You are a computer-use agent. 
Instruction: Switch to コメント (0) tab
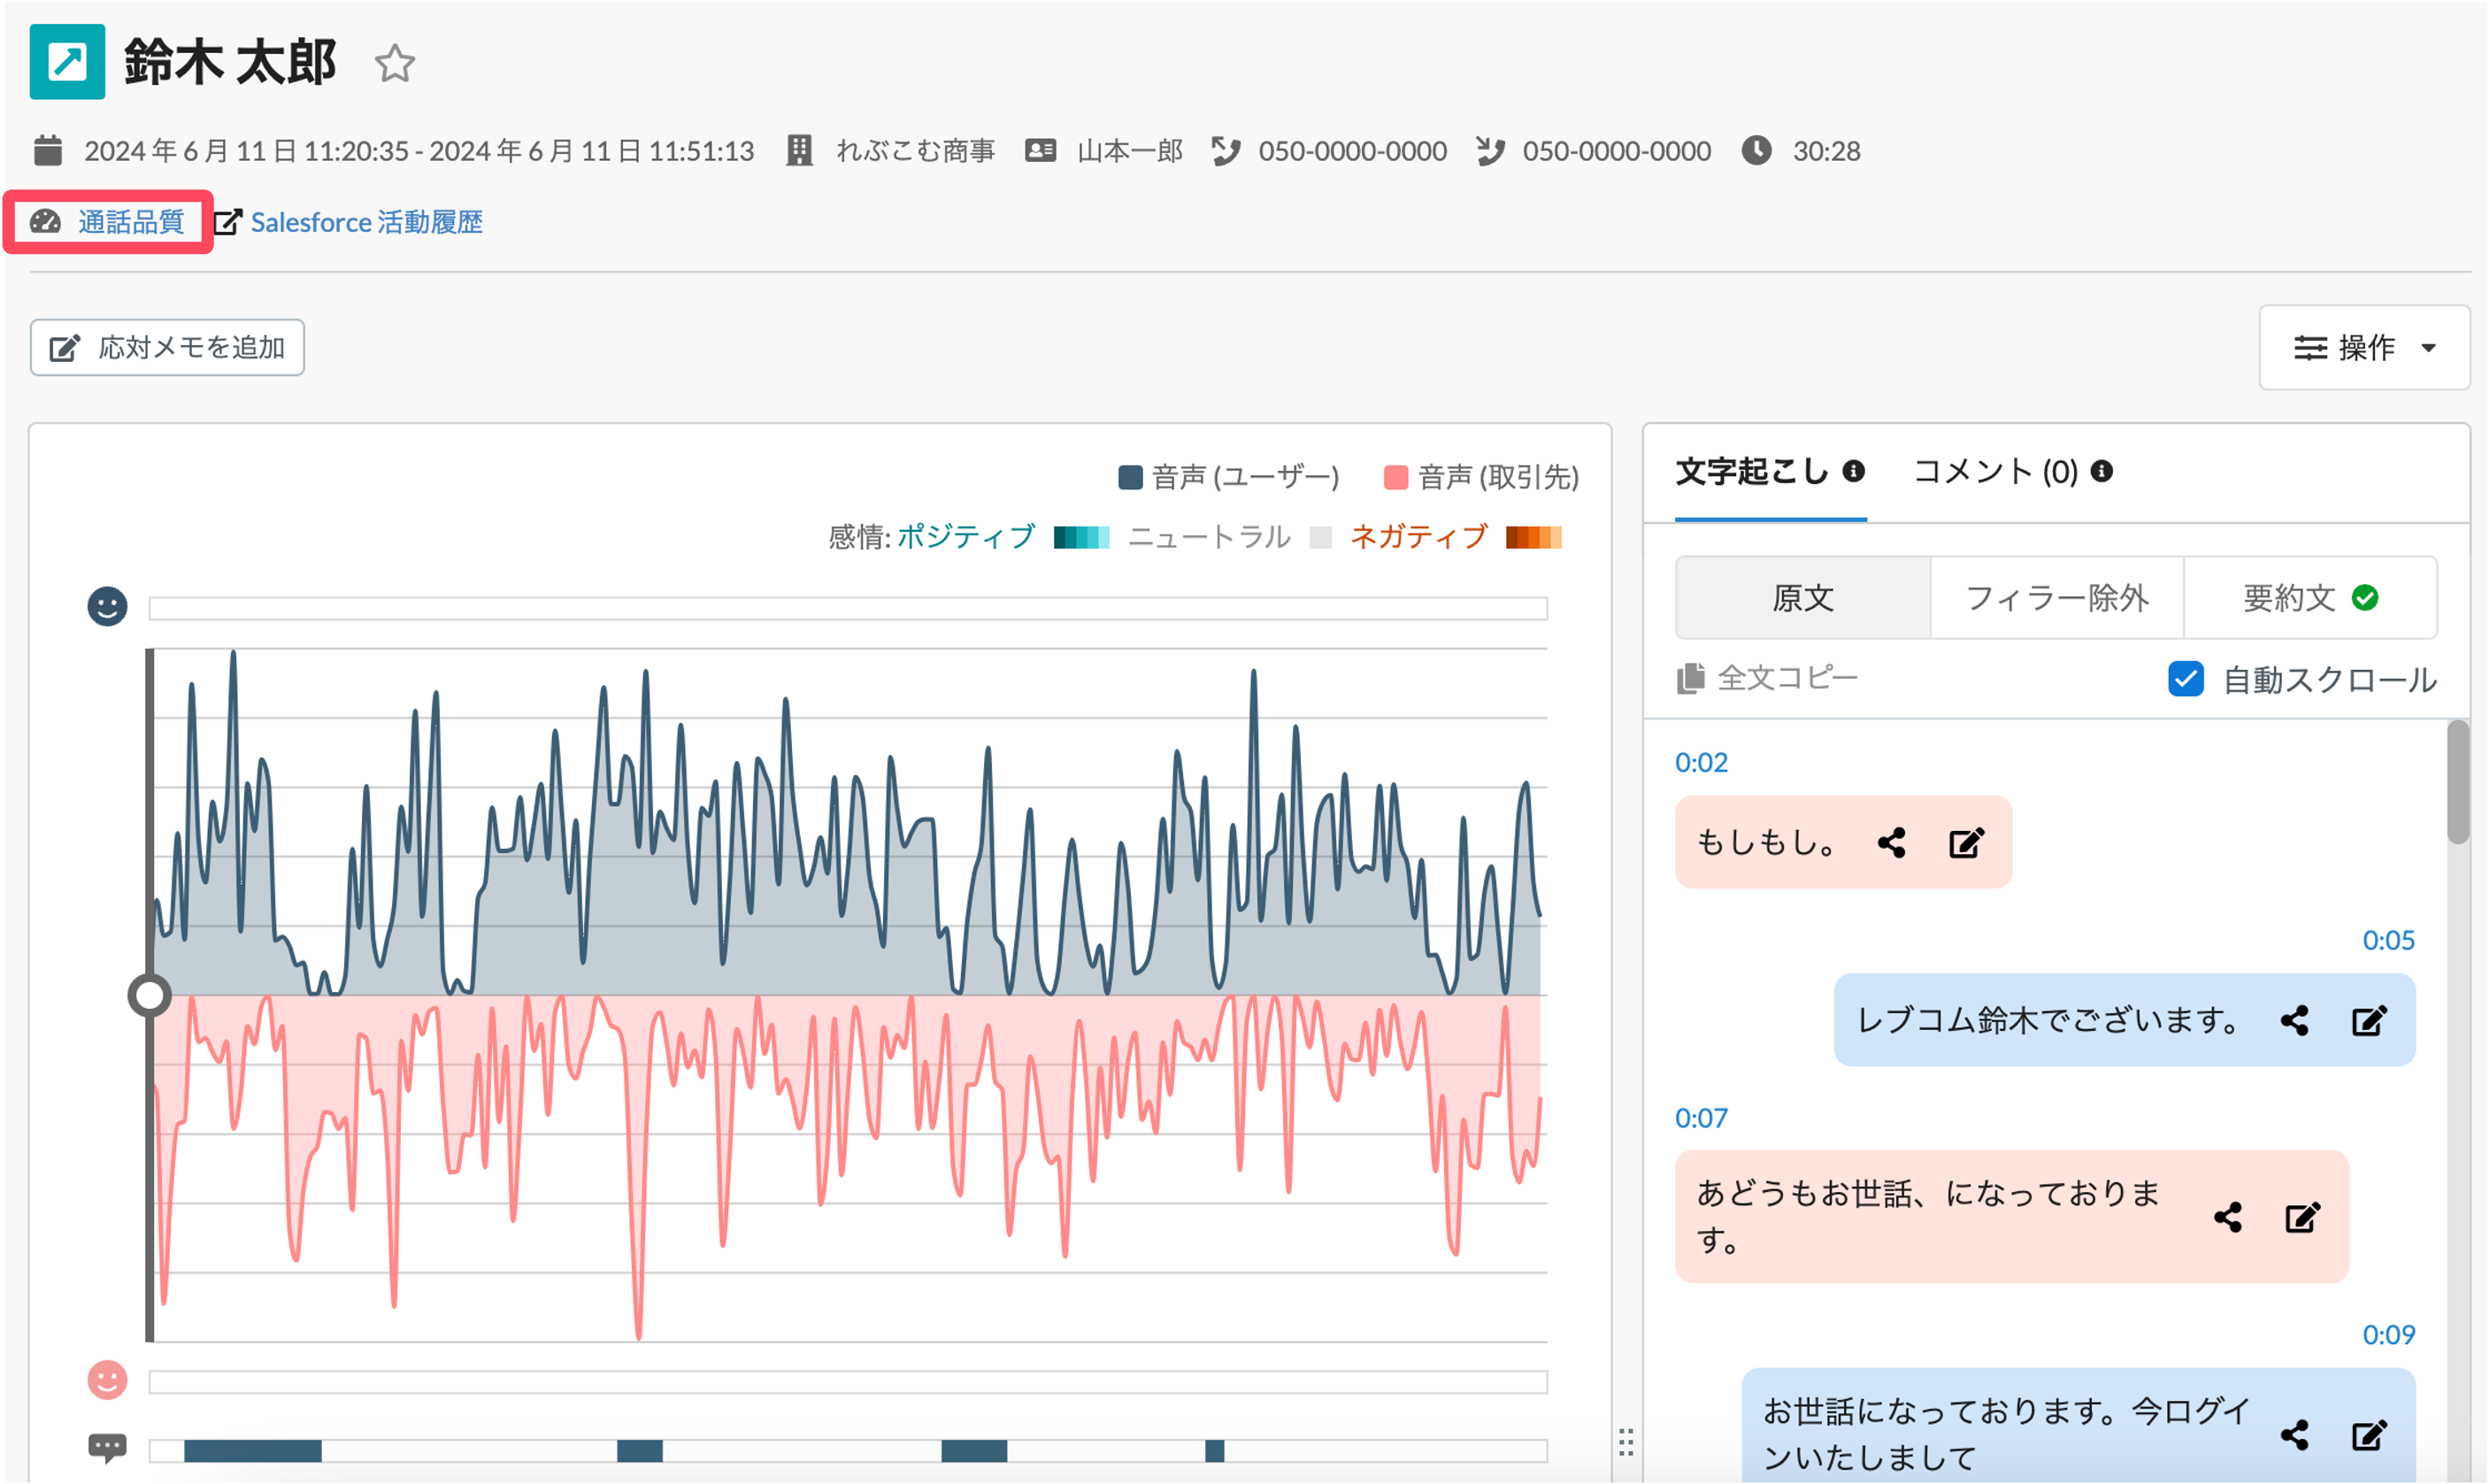tap(1996, 472)
